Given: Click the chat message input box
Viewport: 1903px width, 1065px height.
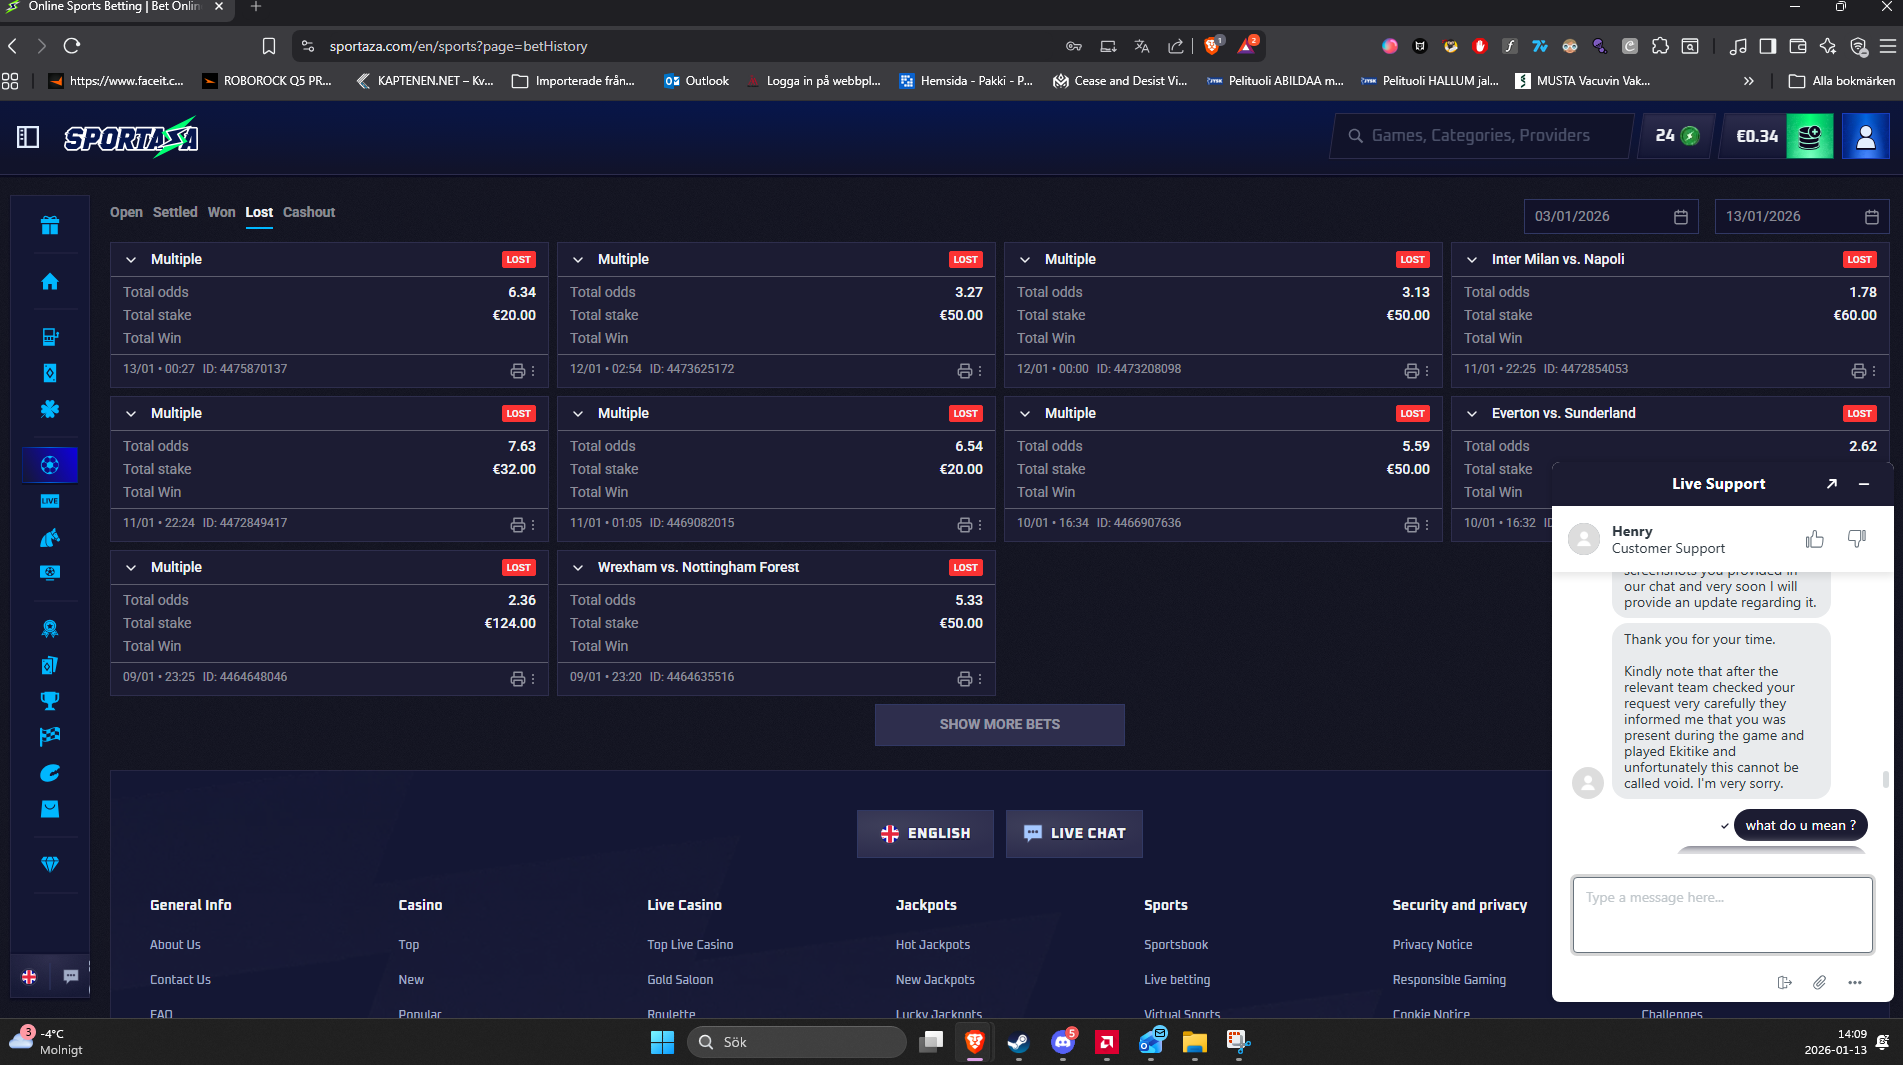Looking at the screenshot, I should [x=1722, y=915].
